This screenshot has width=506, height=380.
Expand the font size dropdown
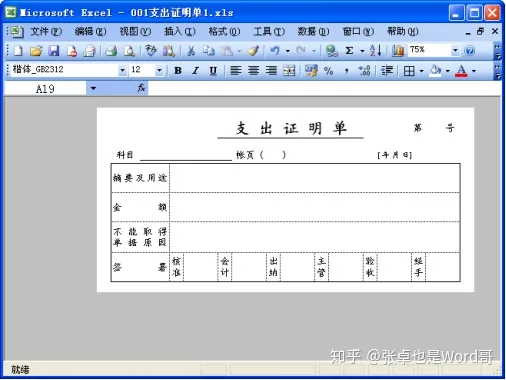(x=159, y=70)
